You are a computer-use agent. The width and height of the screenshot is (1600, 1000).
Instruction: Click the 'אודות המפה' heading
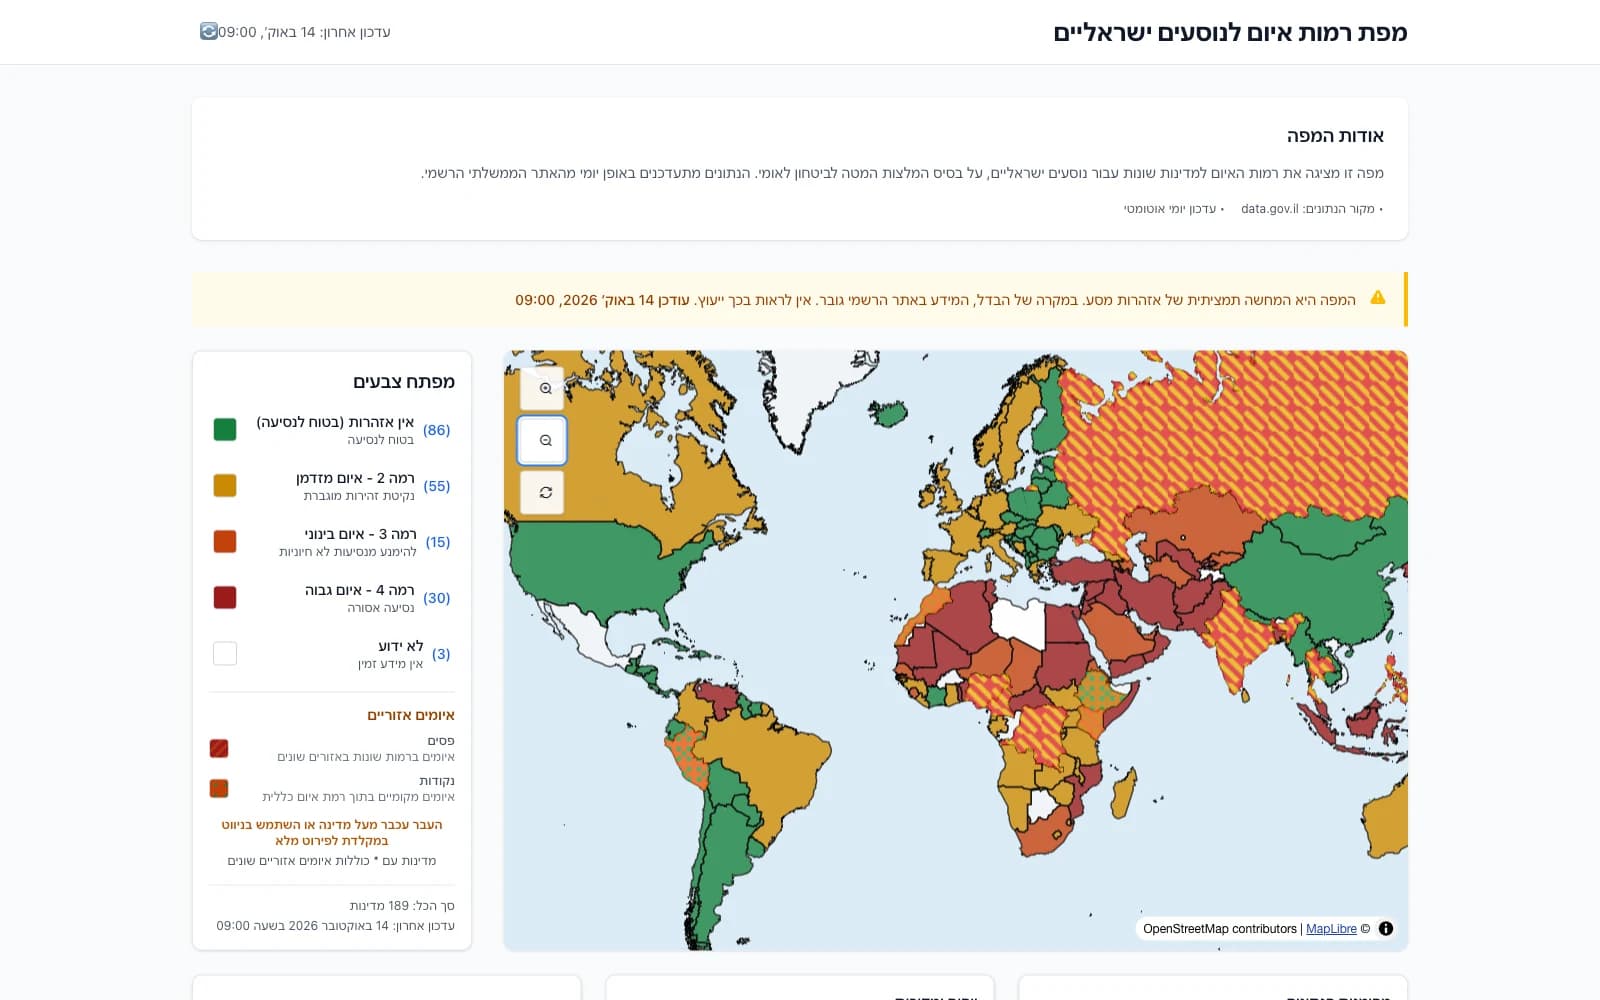click(x=1335, y=136)
